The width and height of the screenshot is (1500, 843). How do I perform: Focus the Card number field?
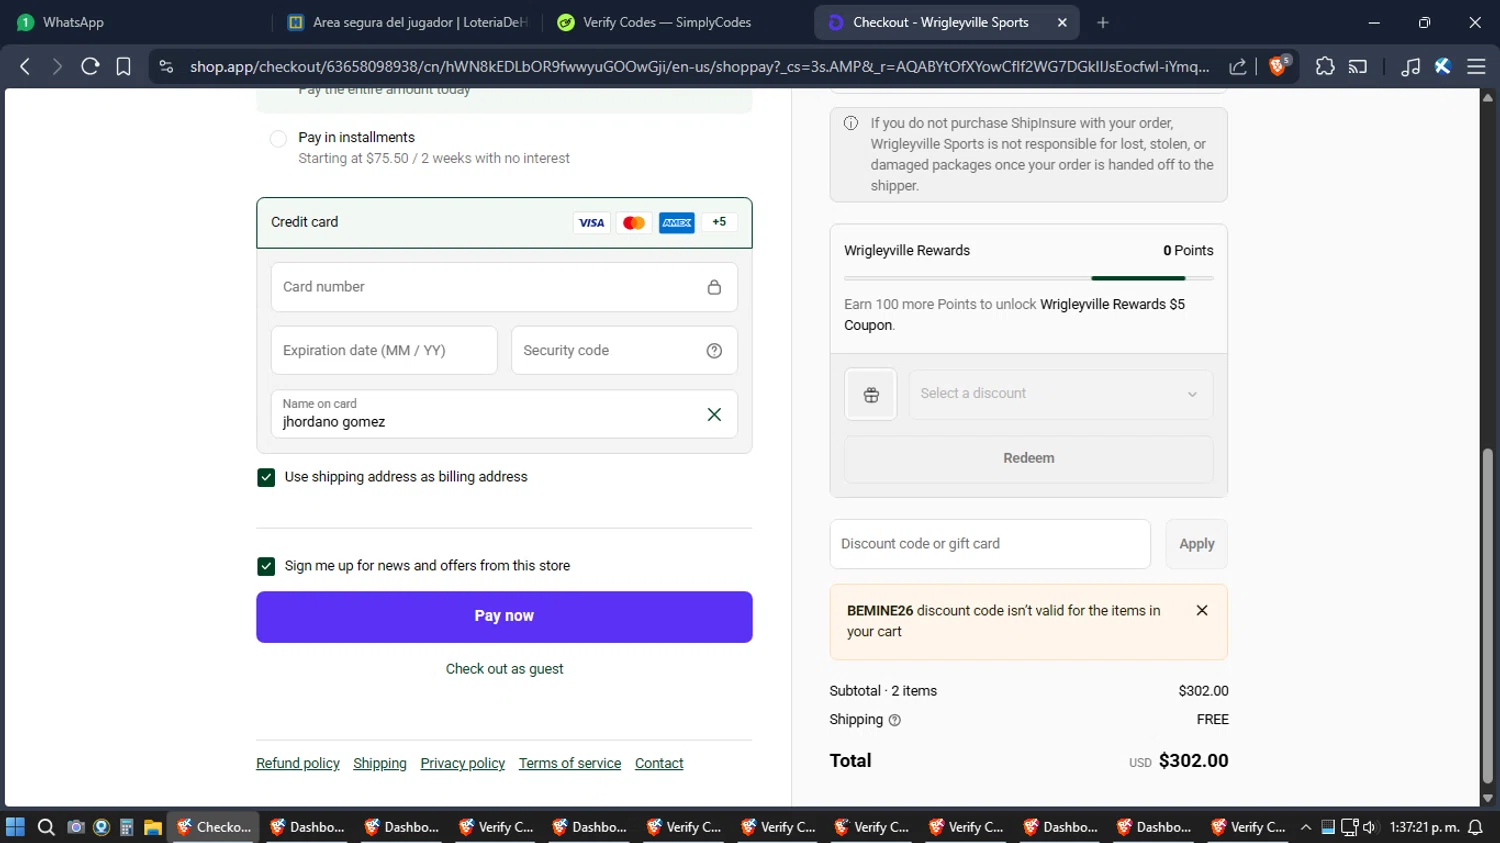pyautogui.click(x=504, y=287)
